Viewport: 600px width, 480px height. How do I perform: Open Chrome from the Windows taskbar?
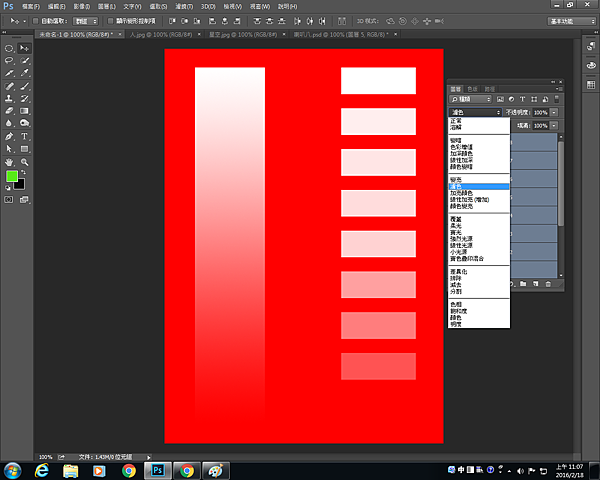click(128, 470)
